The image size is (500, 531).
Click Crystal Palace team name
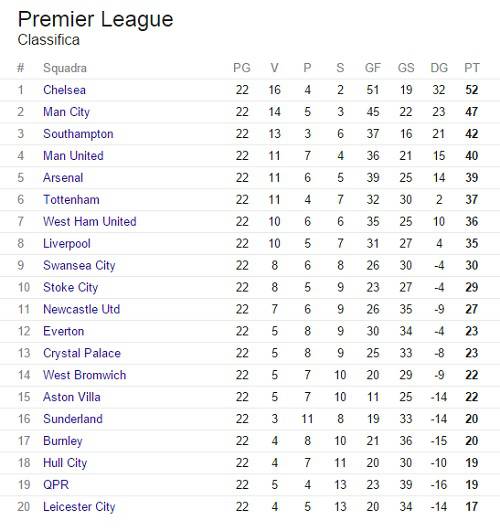[x=82, y=354]
